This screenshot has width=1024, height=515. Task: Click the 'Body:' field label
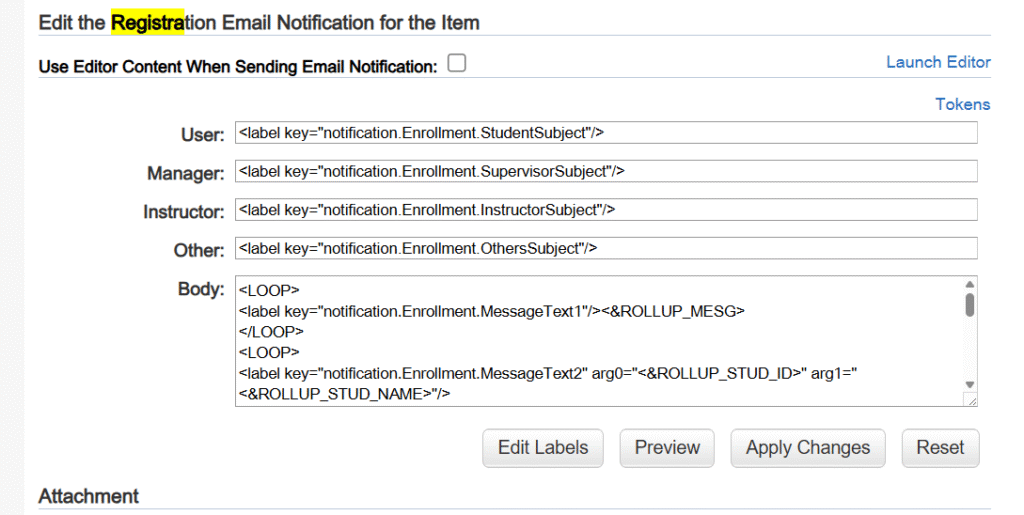click(200, 289)
